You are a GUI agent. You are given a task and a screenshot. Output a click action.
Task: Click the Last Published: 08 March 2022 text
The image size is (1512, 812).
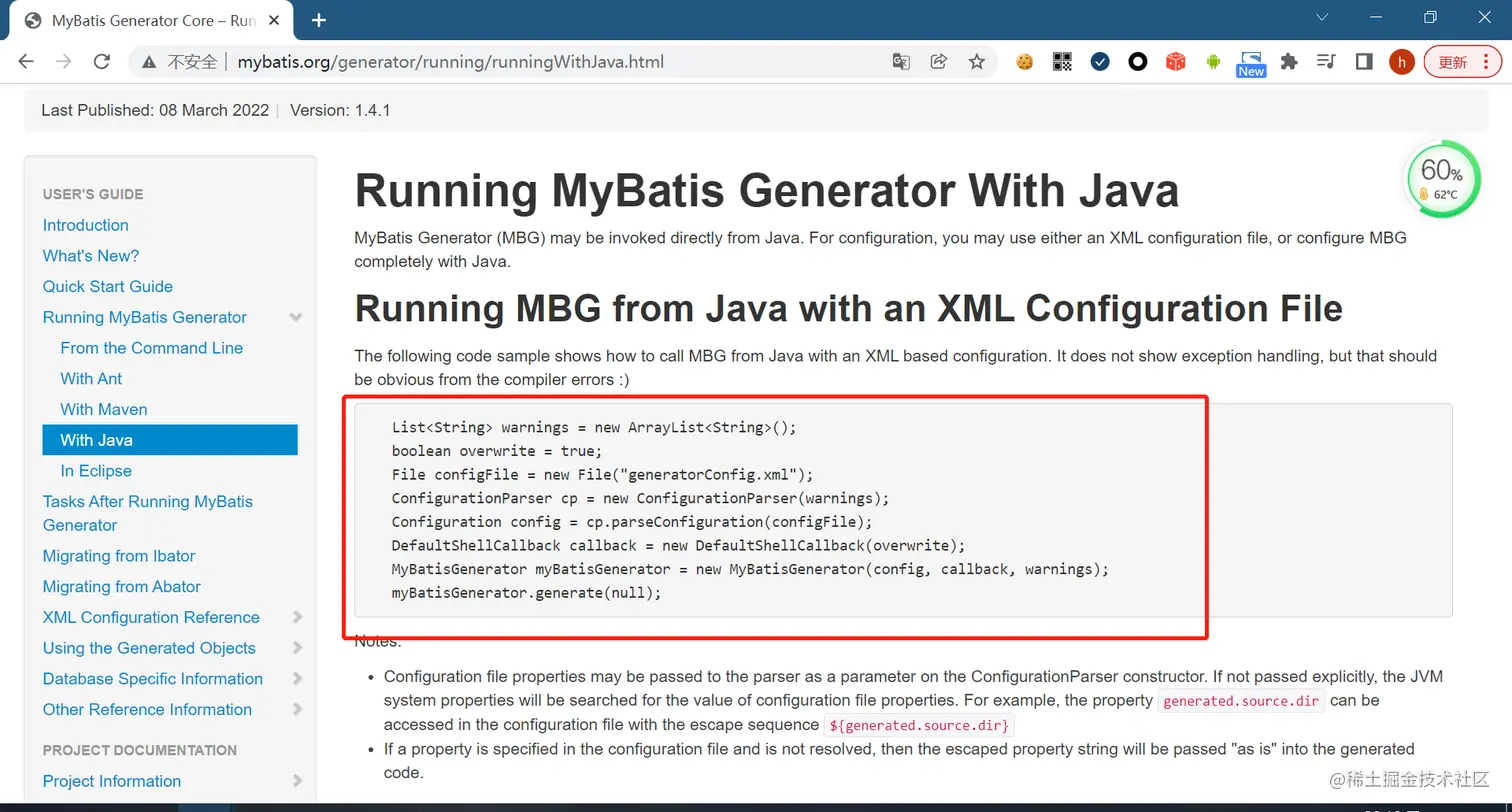155,110
